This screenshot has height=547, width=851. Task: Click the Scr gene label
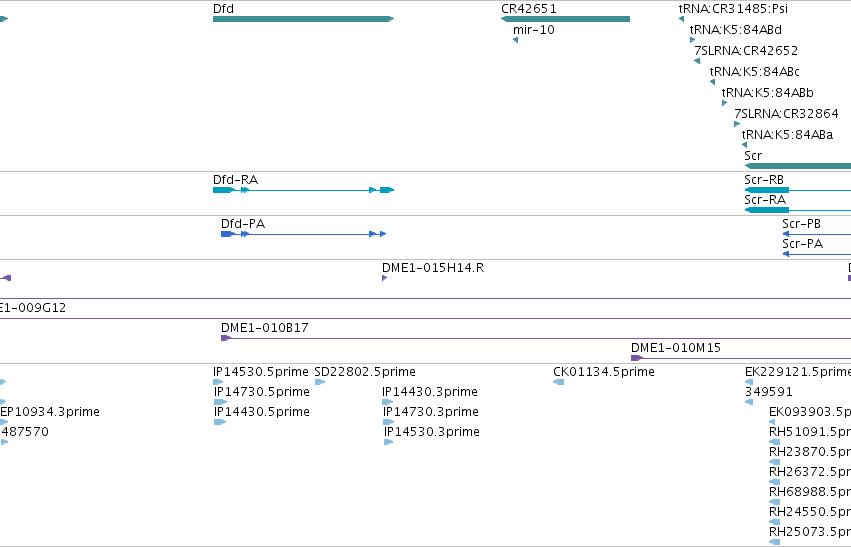click(753, 156)
